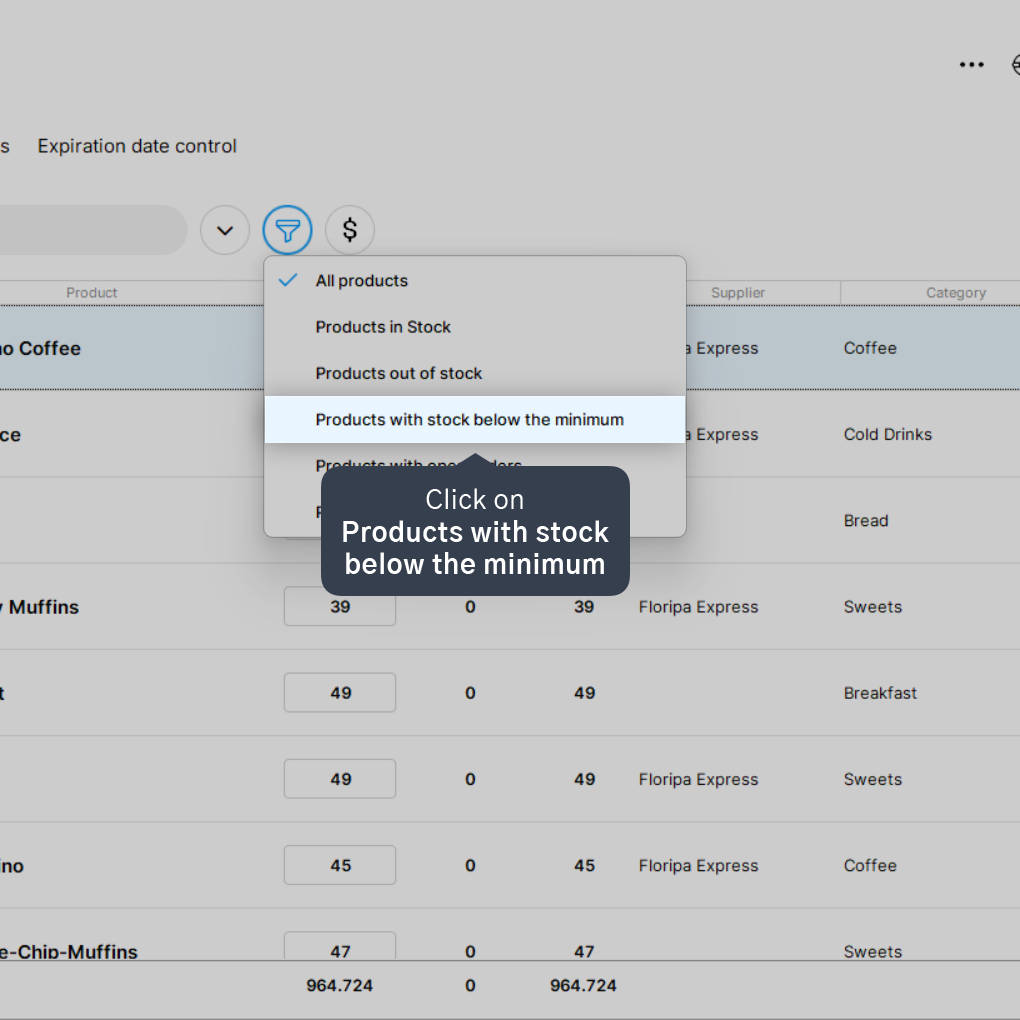This screenshot has height=1020, width=1020.
Task: Edit stock quantity 39 for Muffins row
Action: coord(340,606)
